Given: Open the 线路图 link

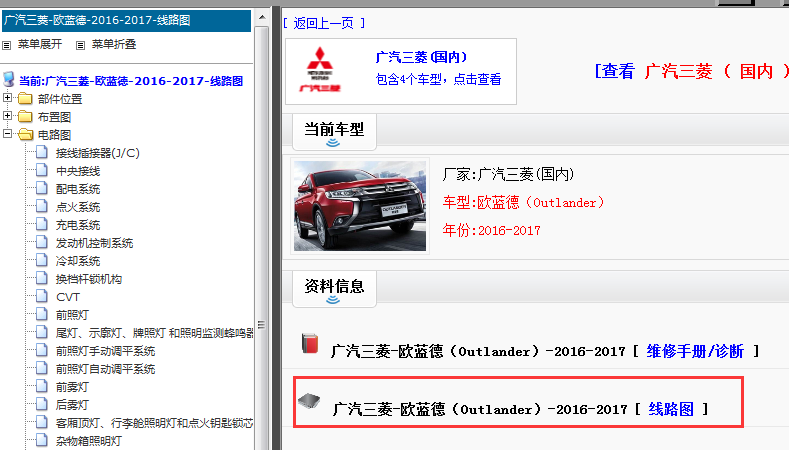Looking at the screenshot, I should click(x=671, y=409).
